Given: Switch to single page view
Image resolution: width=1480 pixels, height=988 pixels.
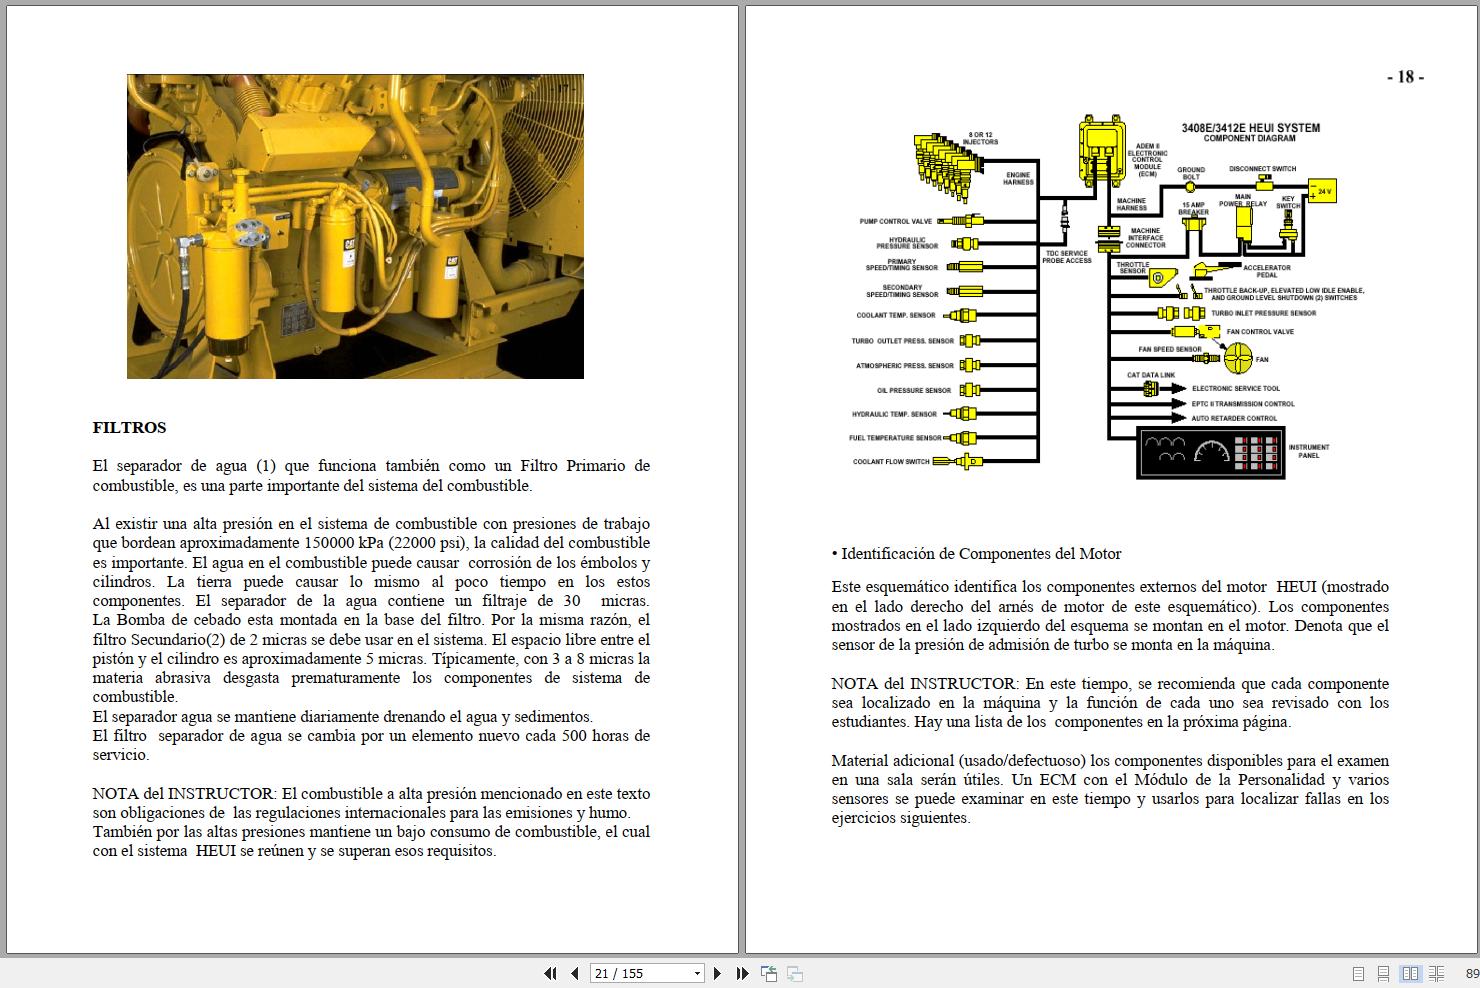Looking at the screenshot, I should tap(1358, 973).
